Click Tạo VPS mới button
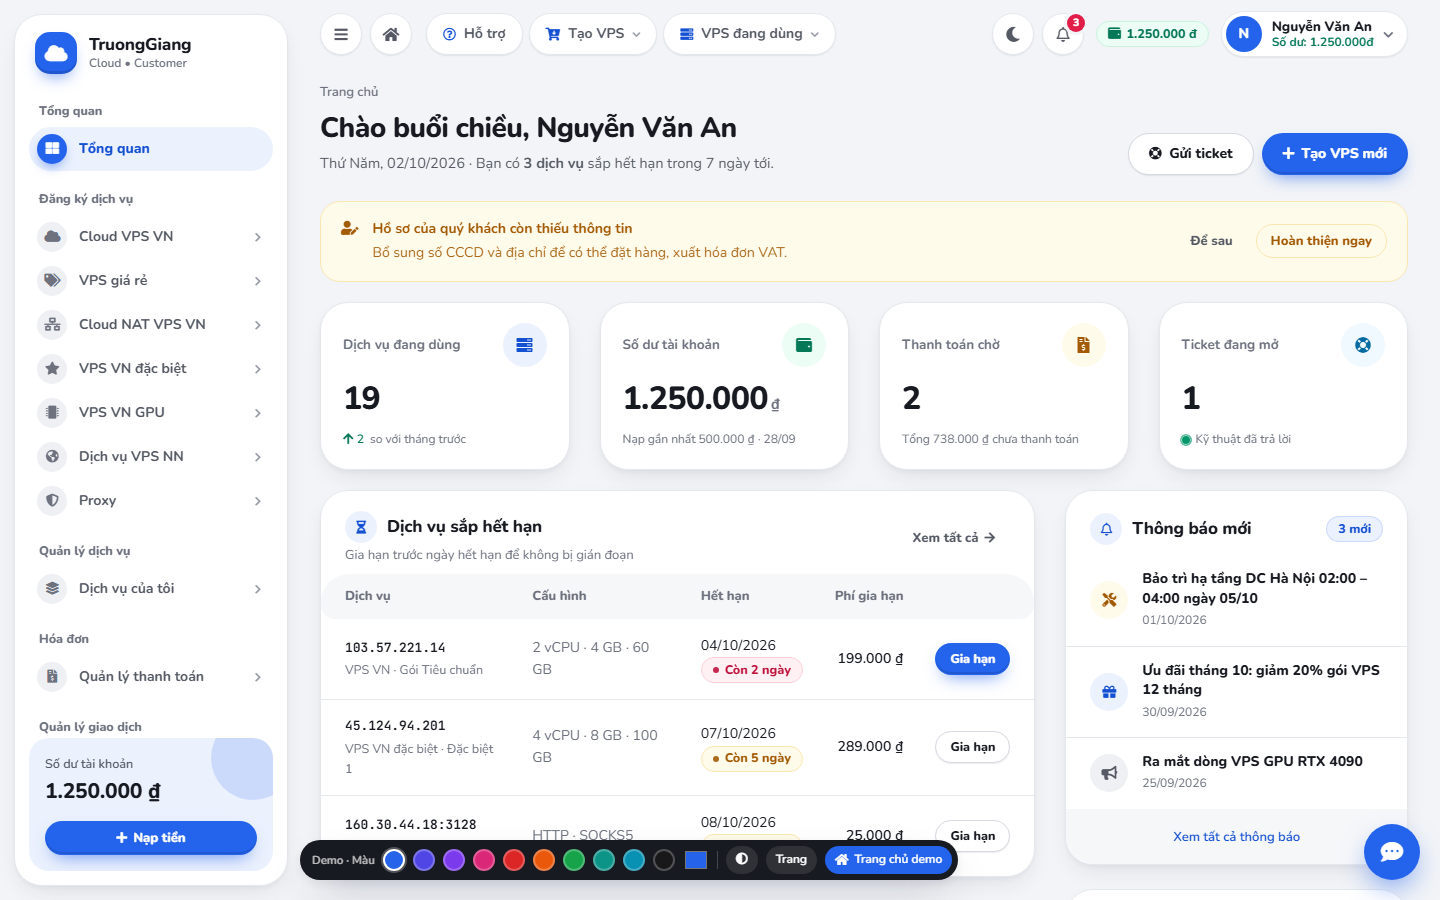The height and width of the screenshot is (900, 1440). (1334, 154)
